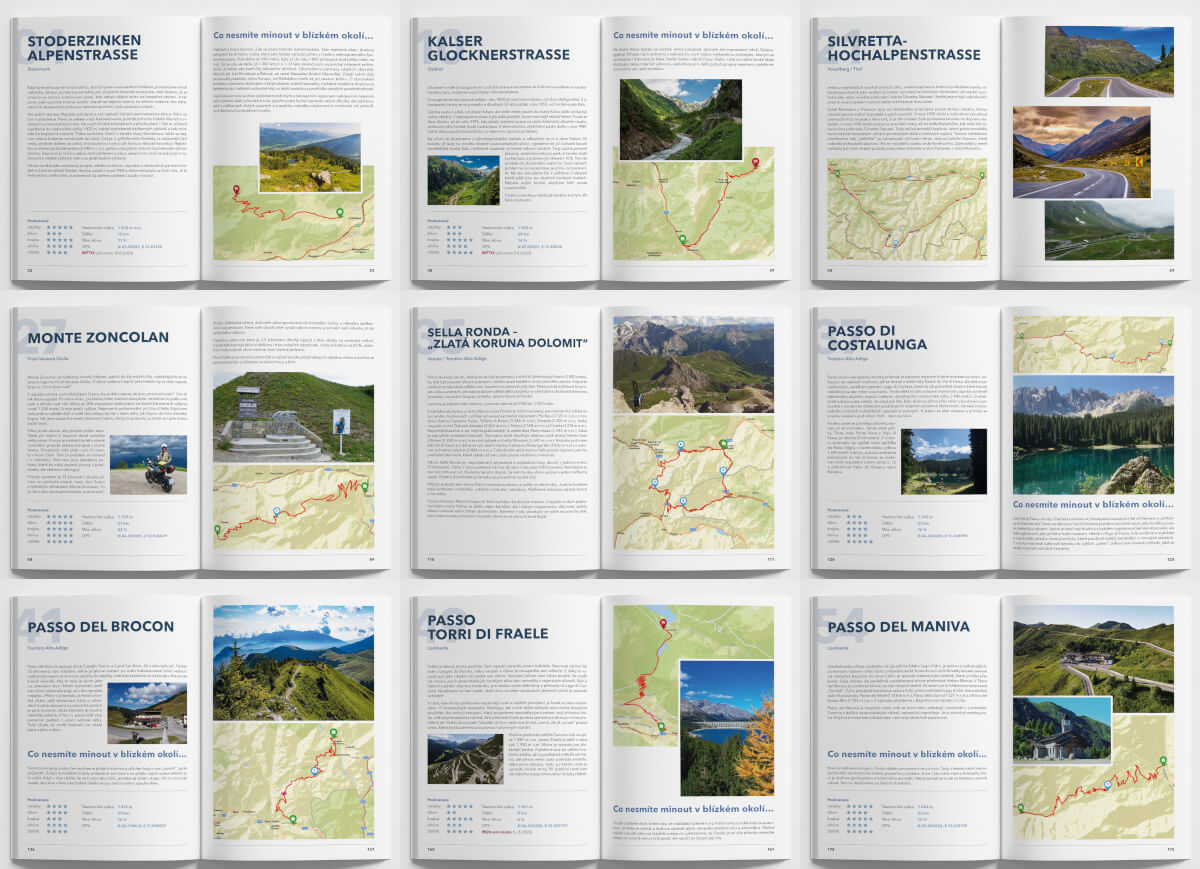Click the red start pin on Stoderzinken map
The width and height of the screenshot is (1200, 869).
[x=236, y=188]
